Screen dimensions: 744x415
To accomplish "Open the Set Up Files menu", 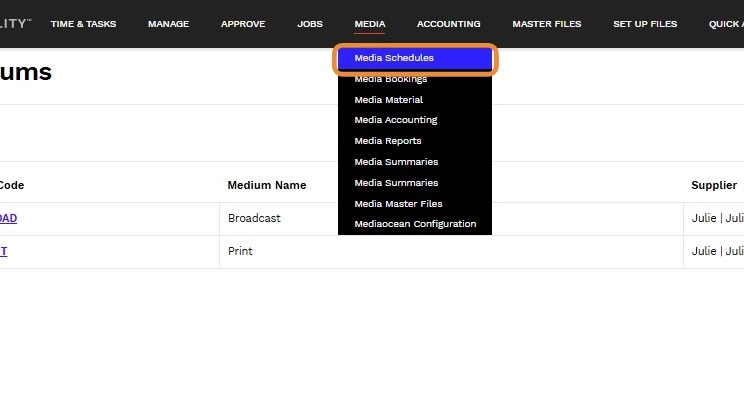I will tap(645, 24).
